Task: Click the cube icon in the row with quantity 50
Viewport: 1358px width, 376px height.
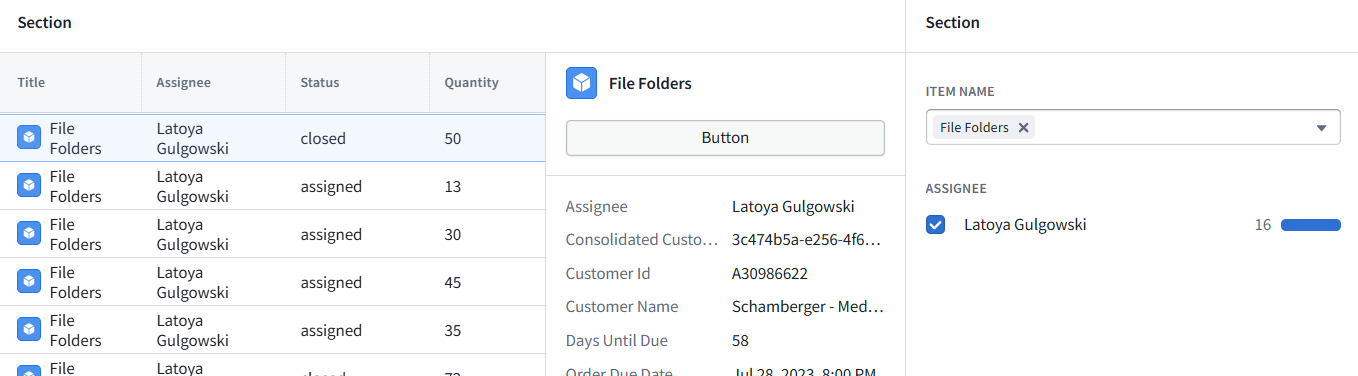Action: [x=29, y=138]
